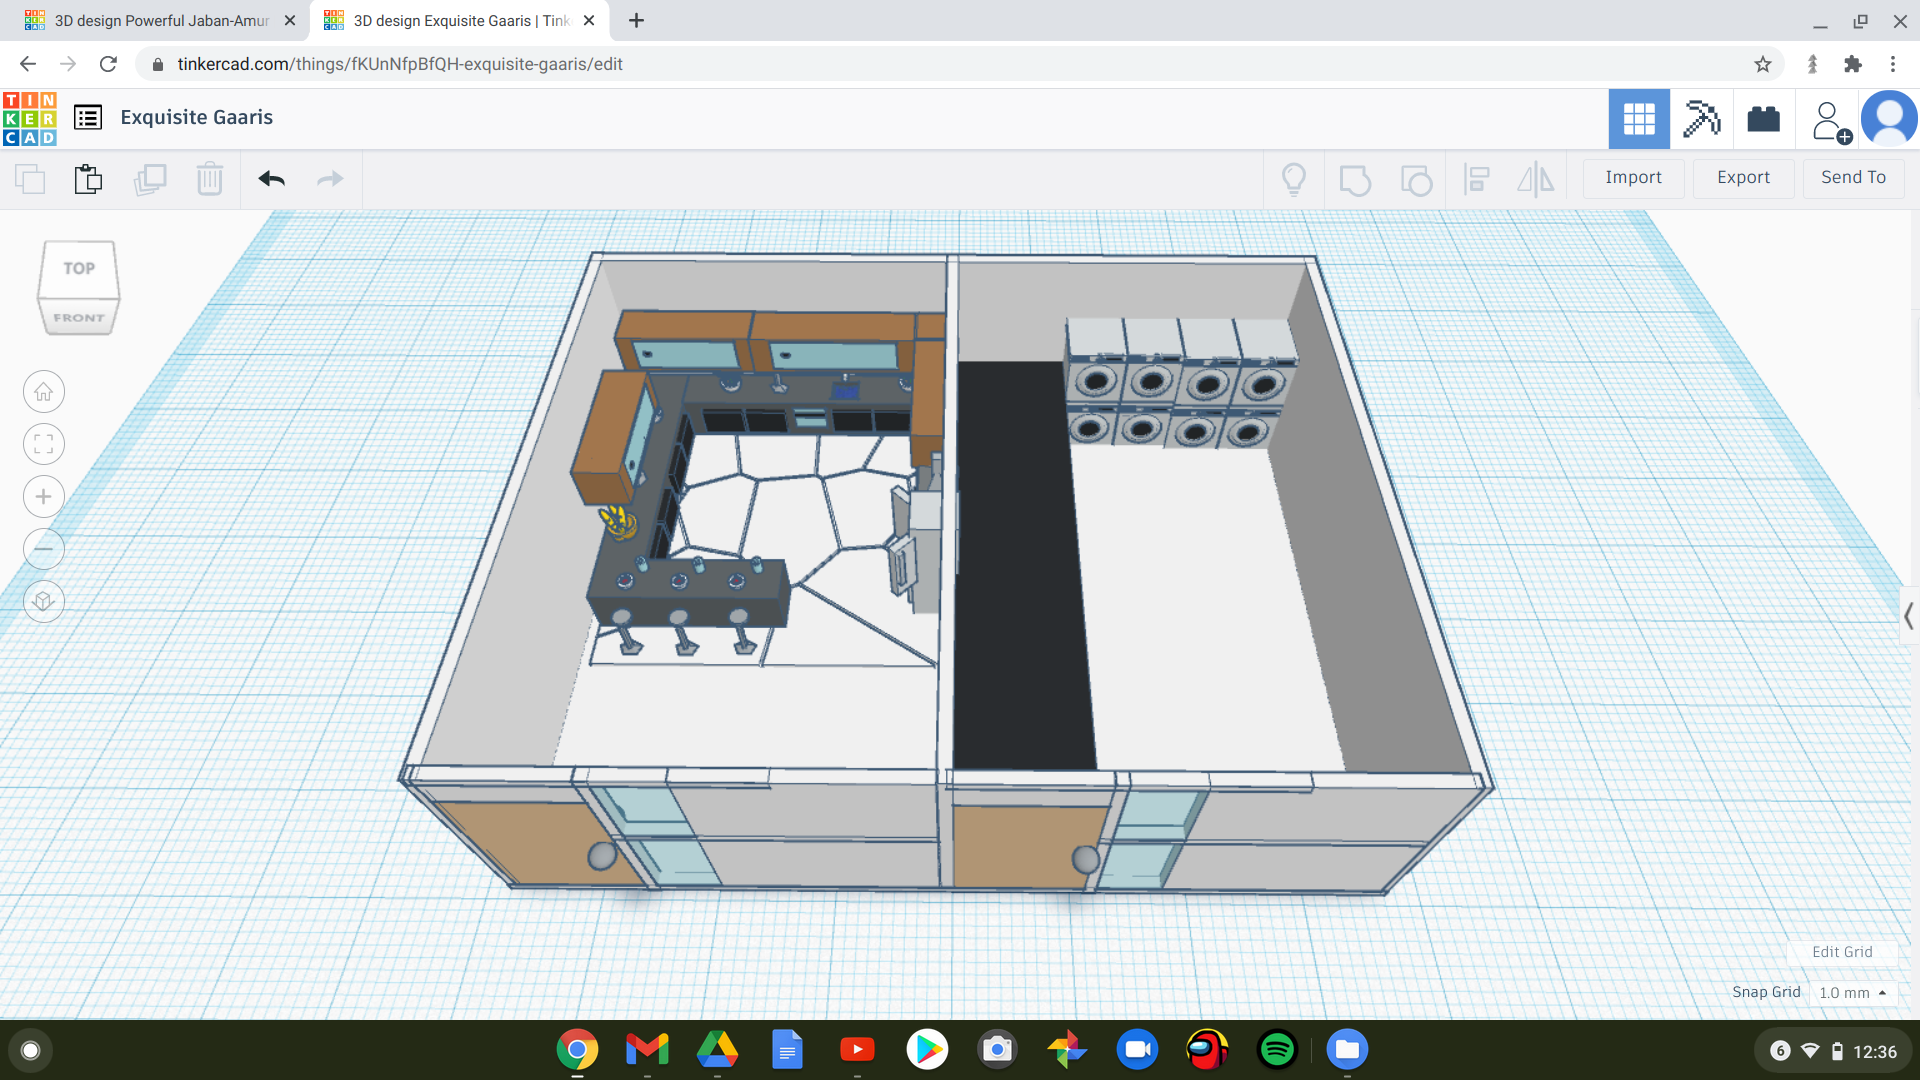Click the Copy tool
1920x1080 pixels.
point(30,179)
